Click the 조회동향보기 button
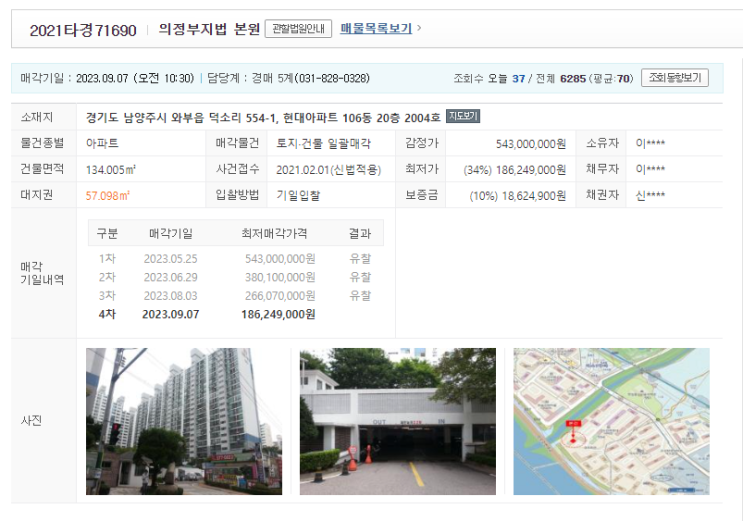Screen dimensions: 743x521 tap(674, 78)
